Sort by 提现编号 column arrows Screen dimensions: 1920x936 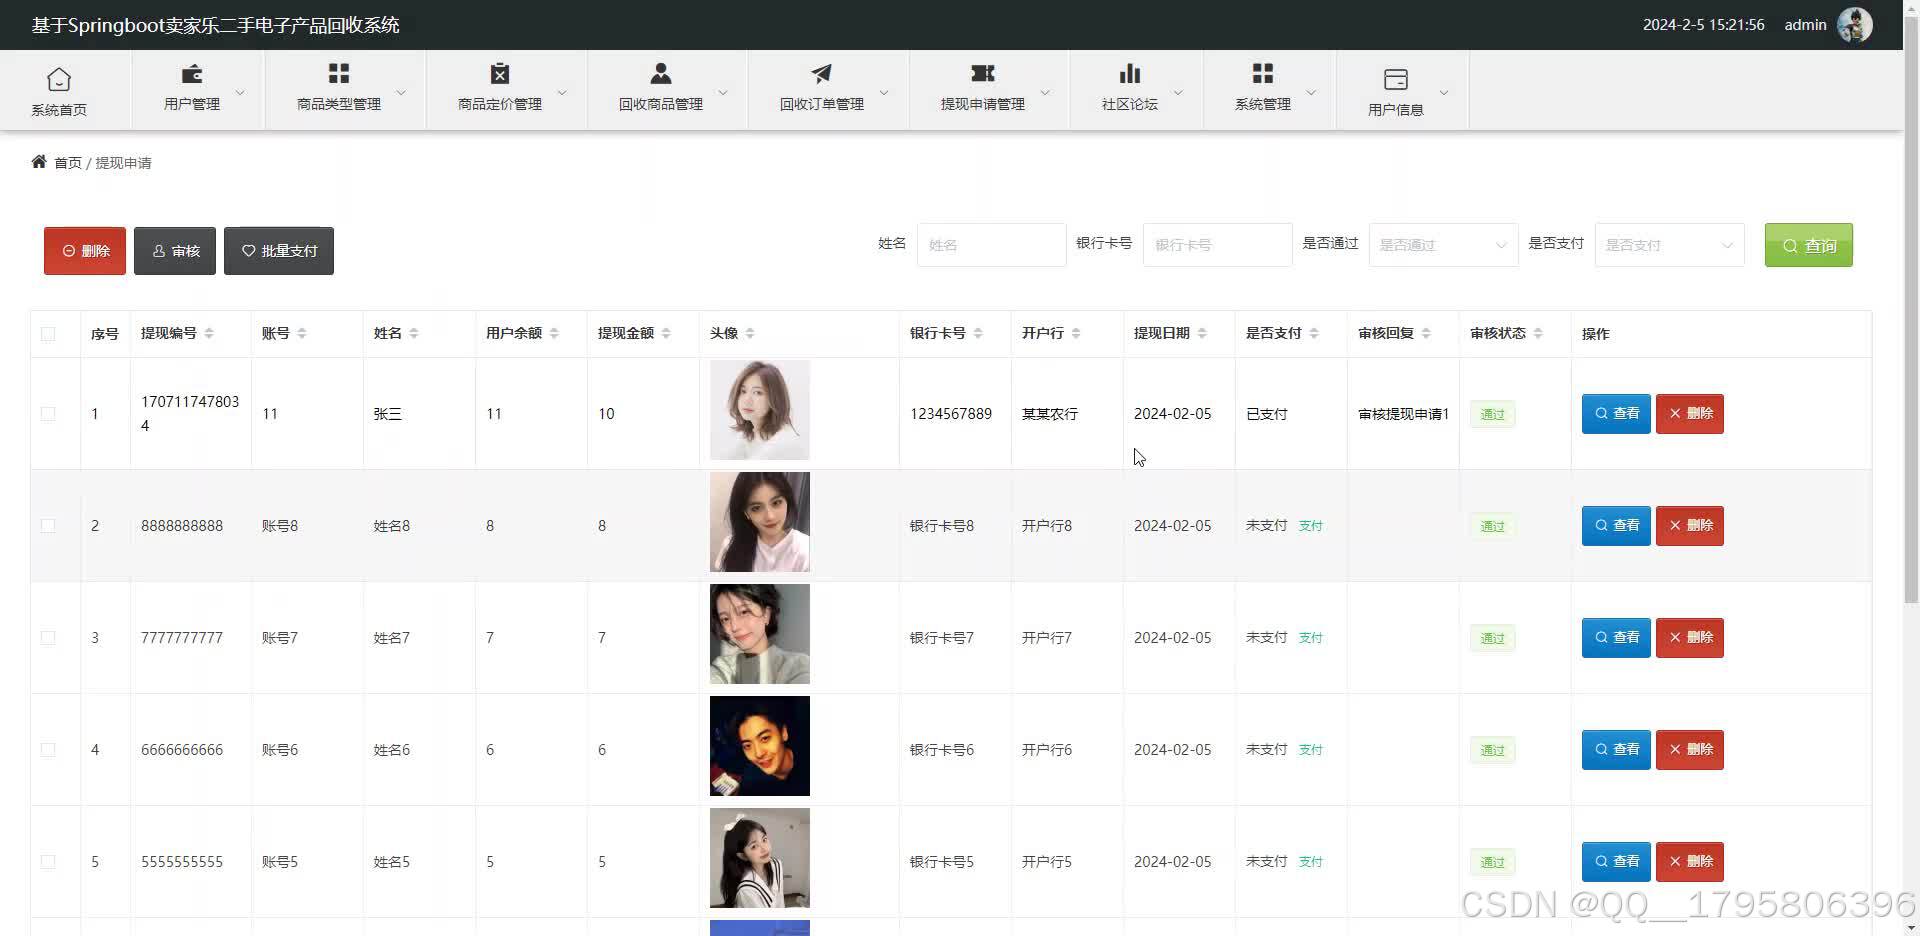[209, 333]
